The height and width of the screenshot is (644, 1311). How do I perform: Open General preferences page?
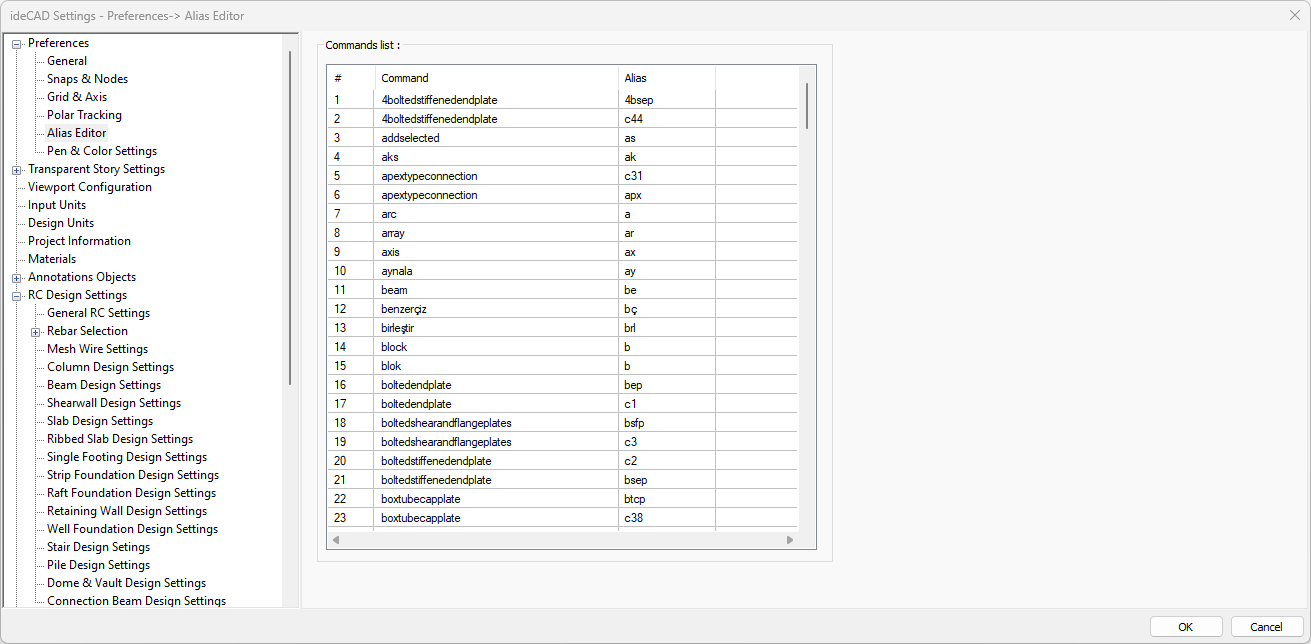(x=67, y=61)
